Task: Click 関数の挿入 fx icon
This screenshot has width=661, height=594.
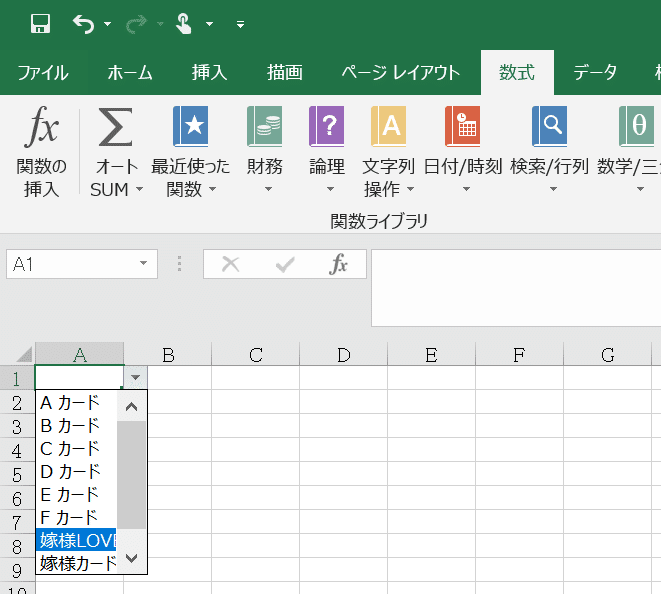Action: pos(41,126)
